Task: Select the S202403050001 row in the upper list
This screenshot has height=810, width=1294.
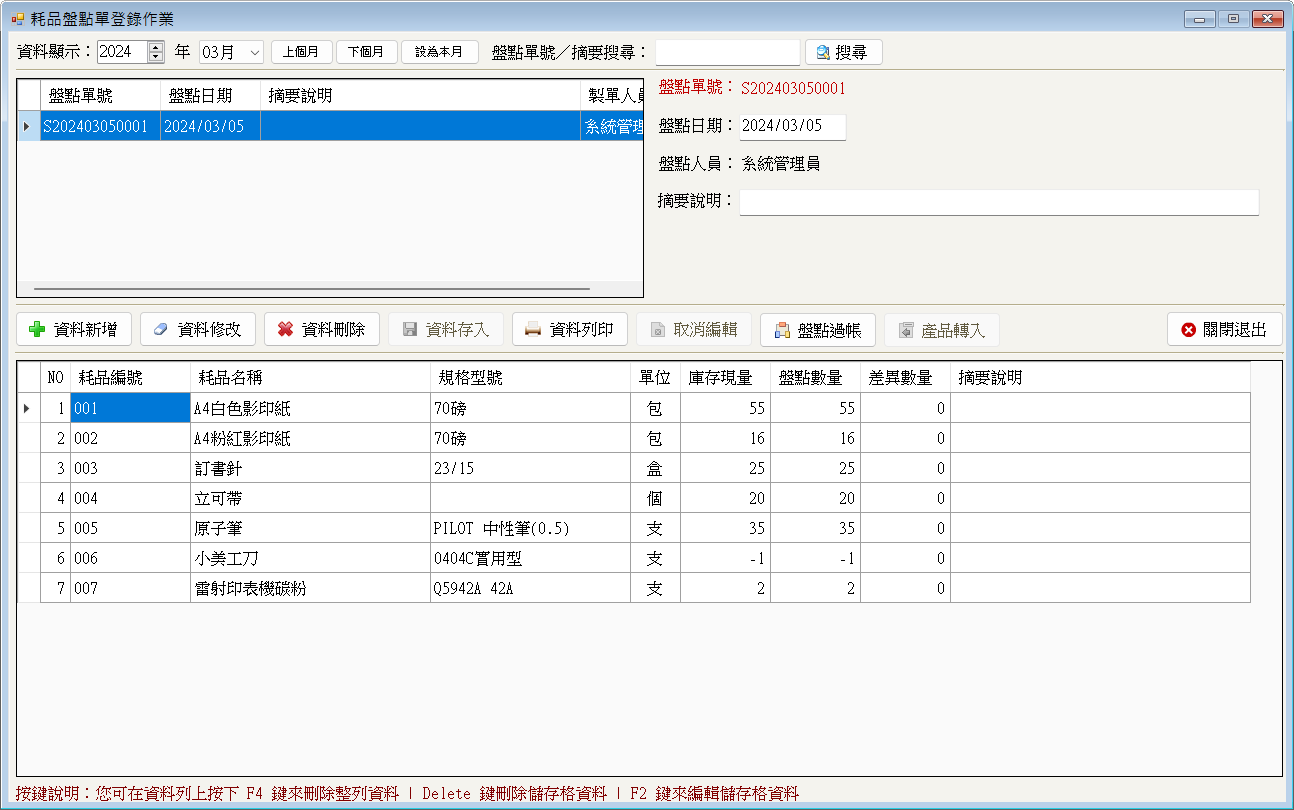Action: (330, 126)
